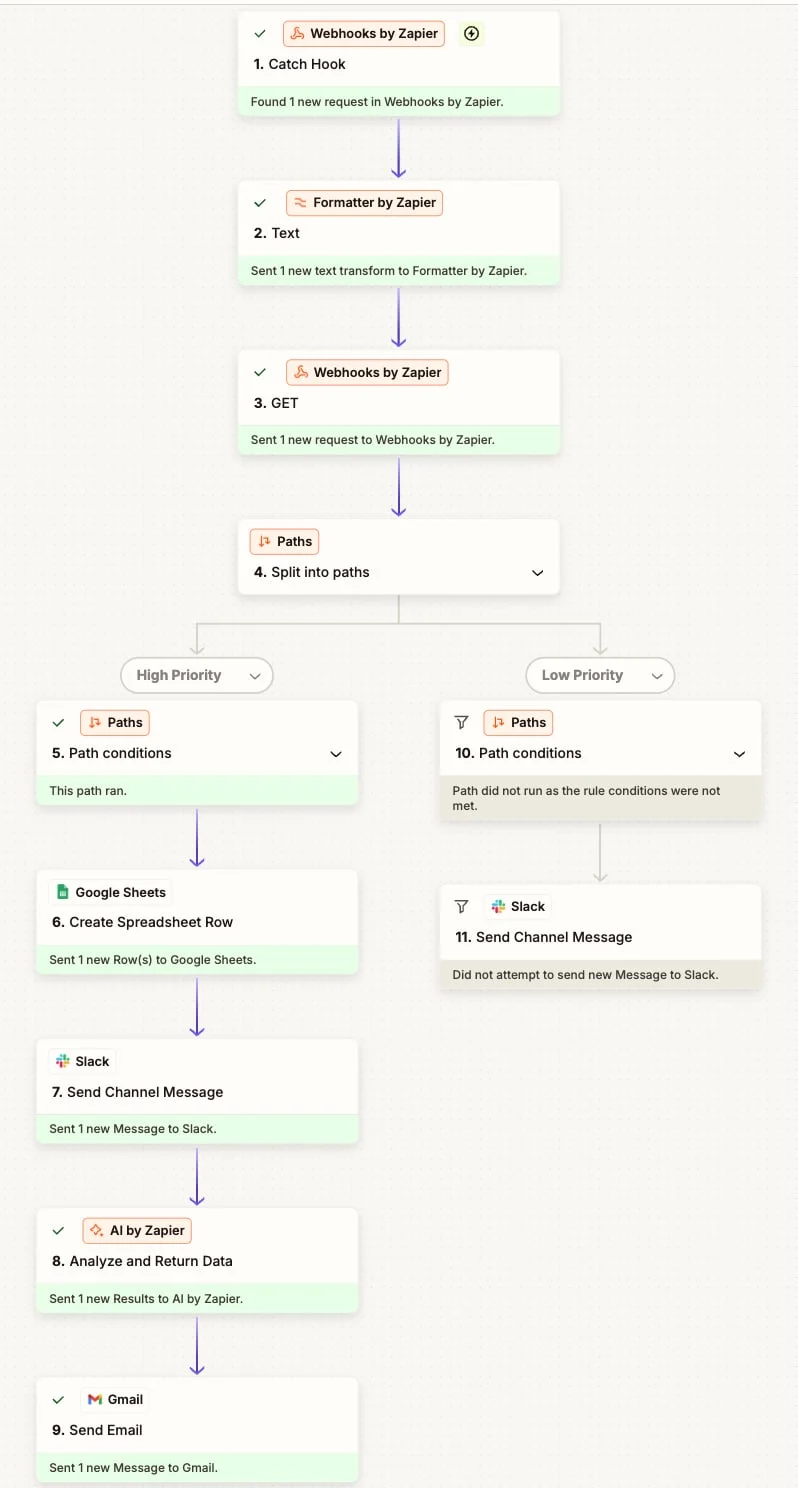Click the Gmail icon in step 9
The image size is (798, 1488).
(x=95, y=1399)
